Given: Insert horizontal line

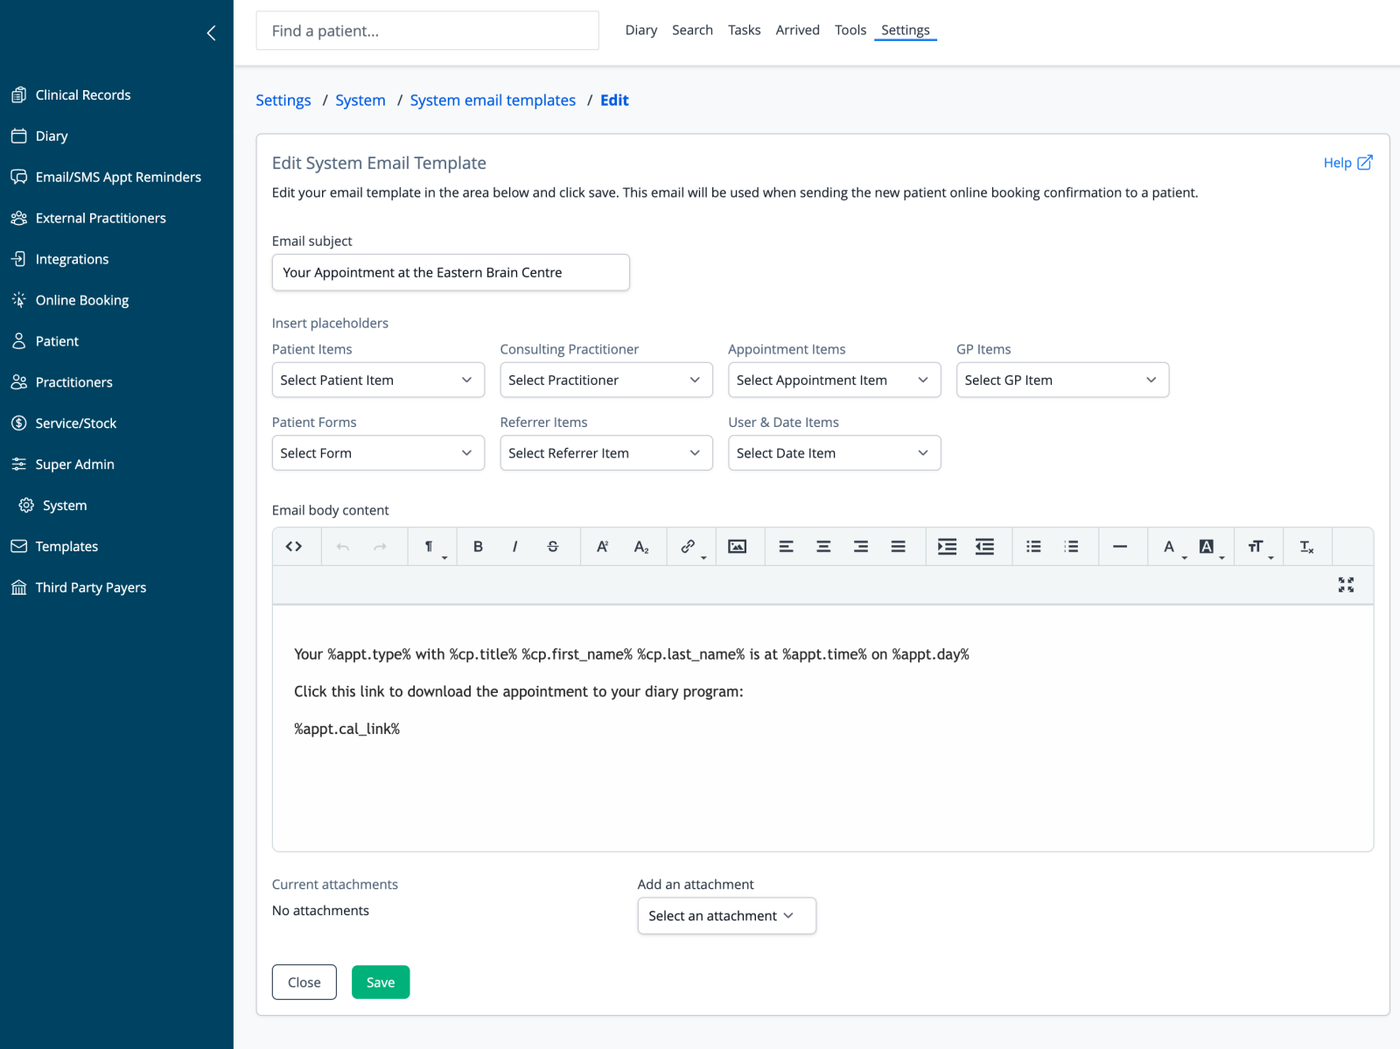Looking at the screenshot, I should 1120,547.
